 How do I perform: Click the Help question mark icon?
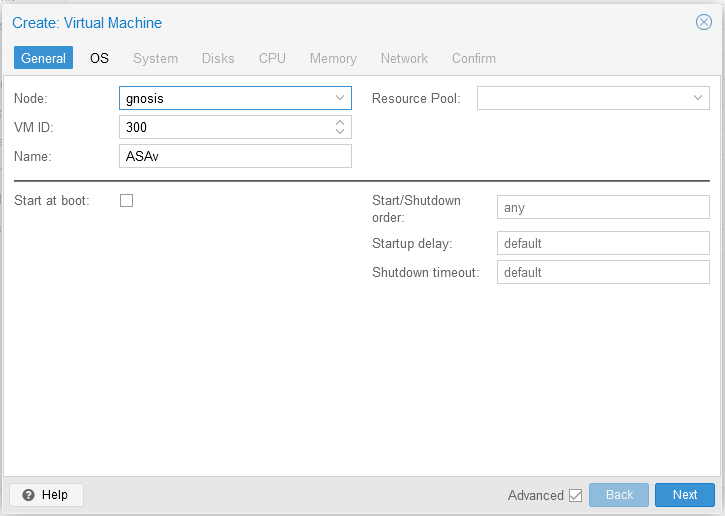click(x=28, y=495)
